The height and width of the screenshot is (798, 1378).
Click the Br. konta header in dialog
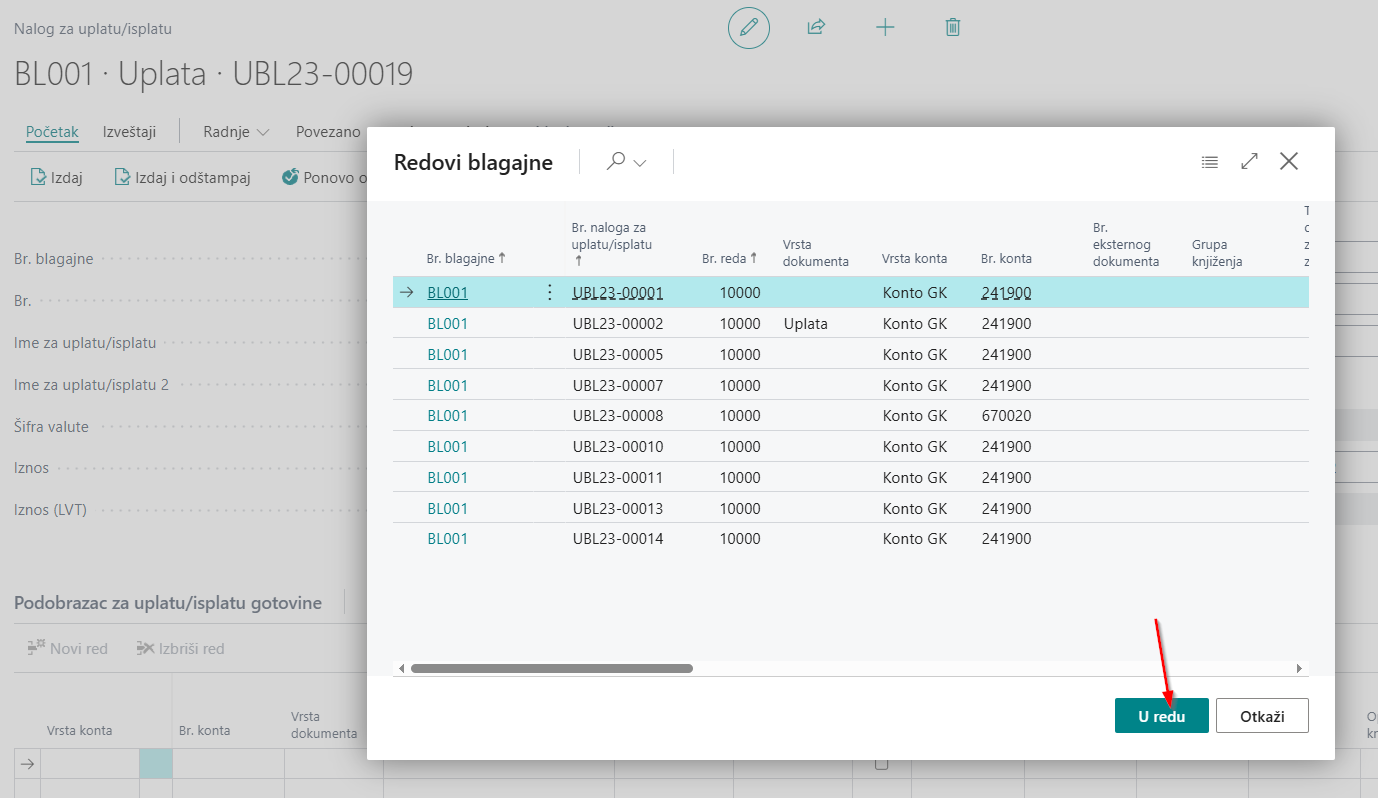click(x=1006, y=258)
